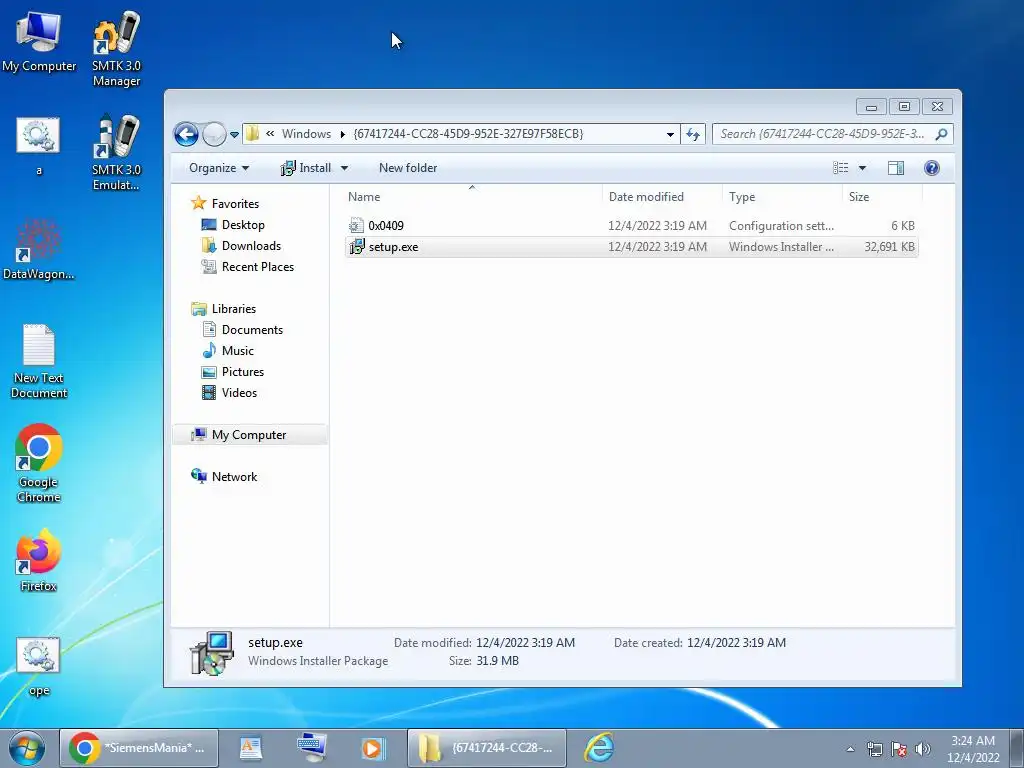This screenshot has width=1024, height=768.
Task: Sort by Size column header
Action: 882,197
